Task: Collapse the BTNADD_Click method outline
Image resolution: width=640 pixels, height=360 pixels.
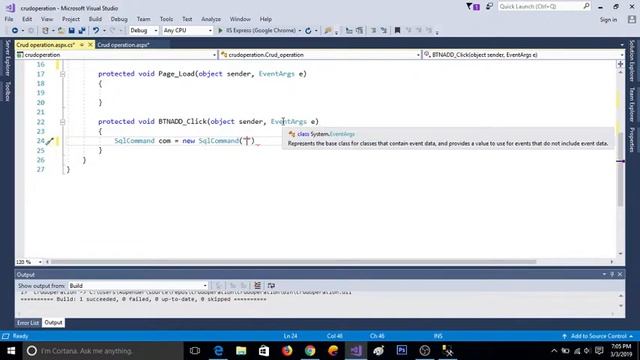Action: click(62, 122)
